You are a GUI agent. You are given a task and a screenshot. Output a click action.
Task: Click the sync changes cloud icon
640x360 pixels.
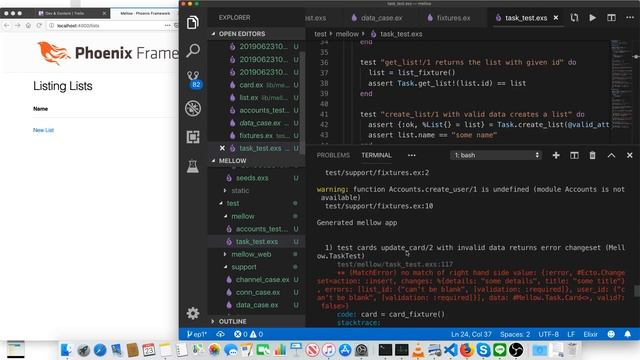(x=220, y=334)
